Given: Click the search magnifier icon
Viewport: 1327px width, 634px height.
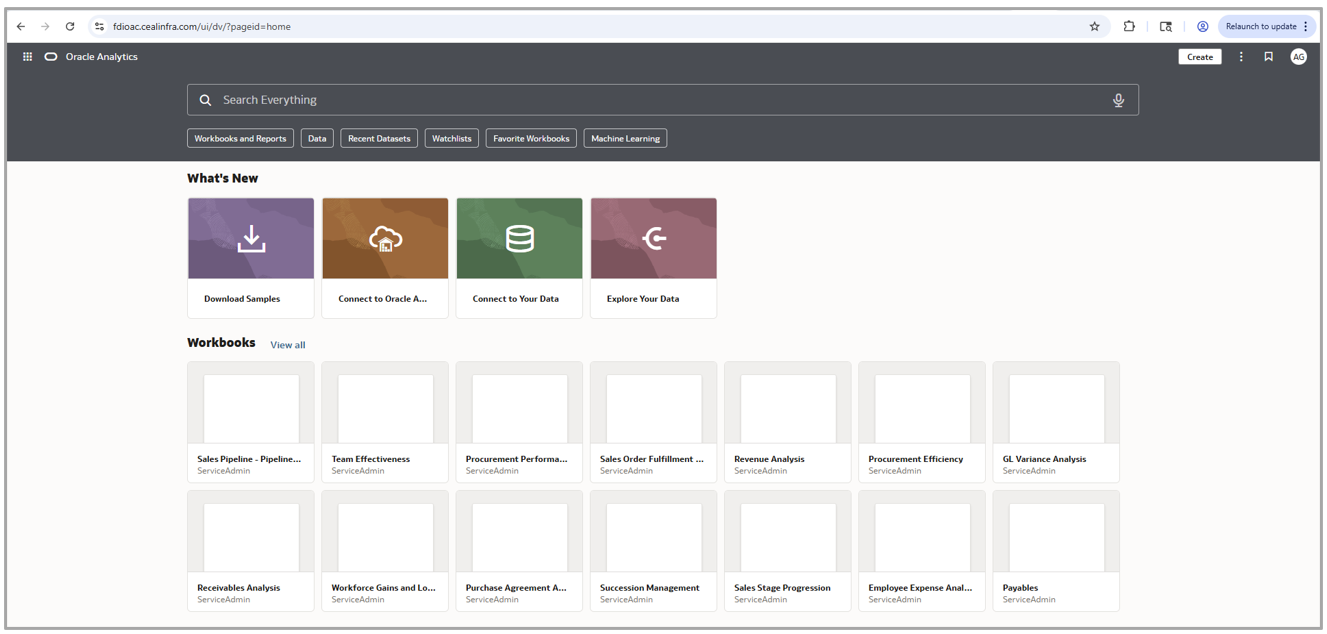Looking at the screenshot, I should [x=205, y=100].
